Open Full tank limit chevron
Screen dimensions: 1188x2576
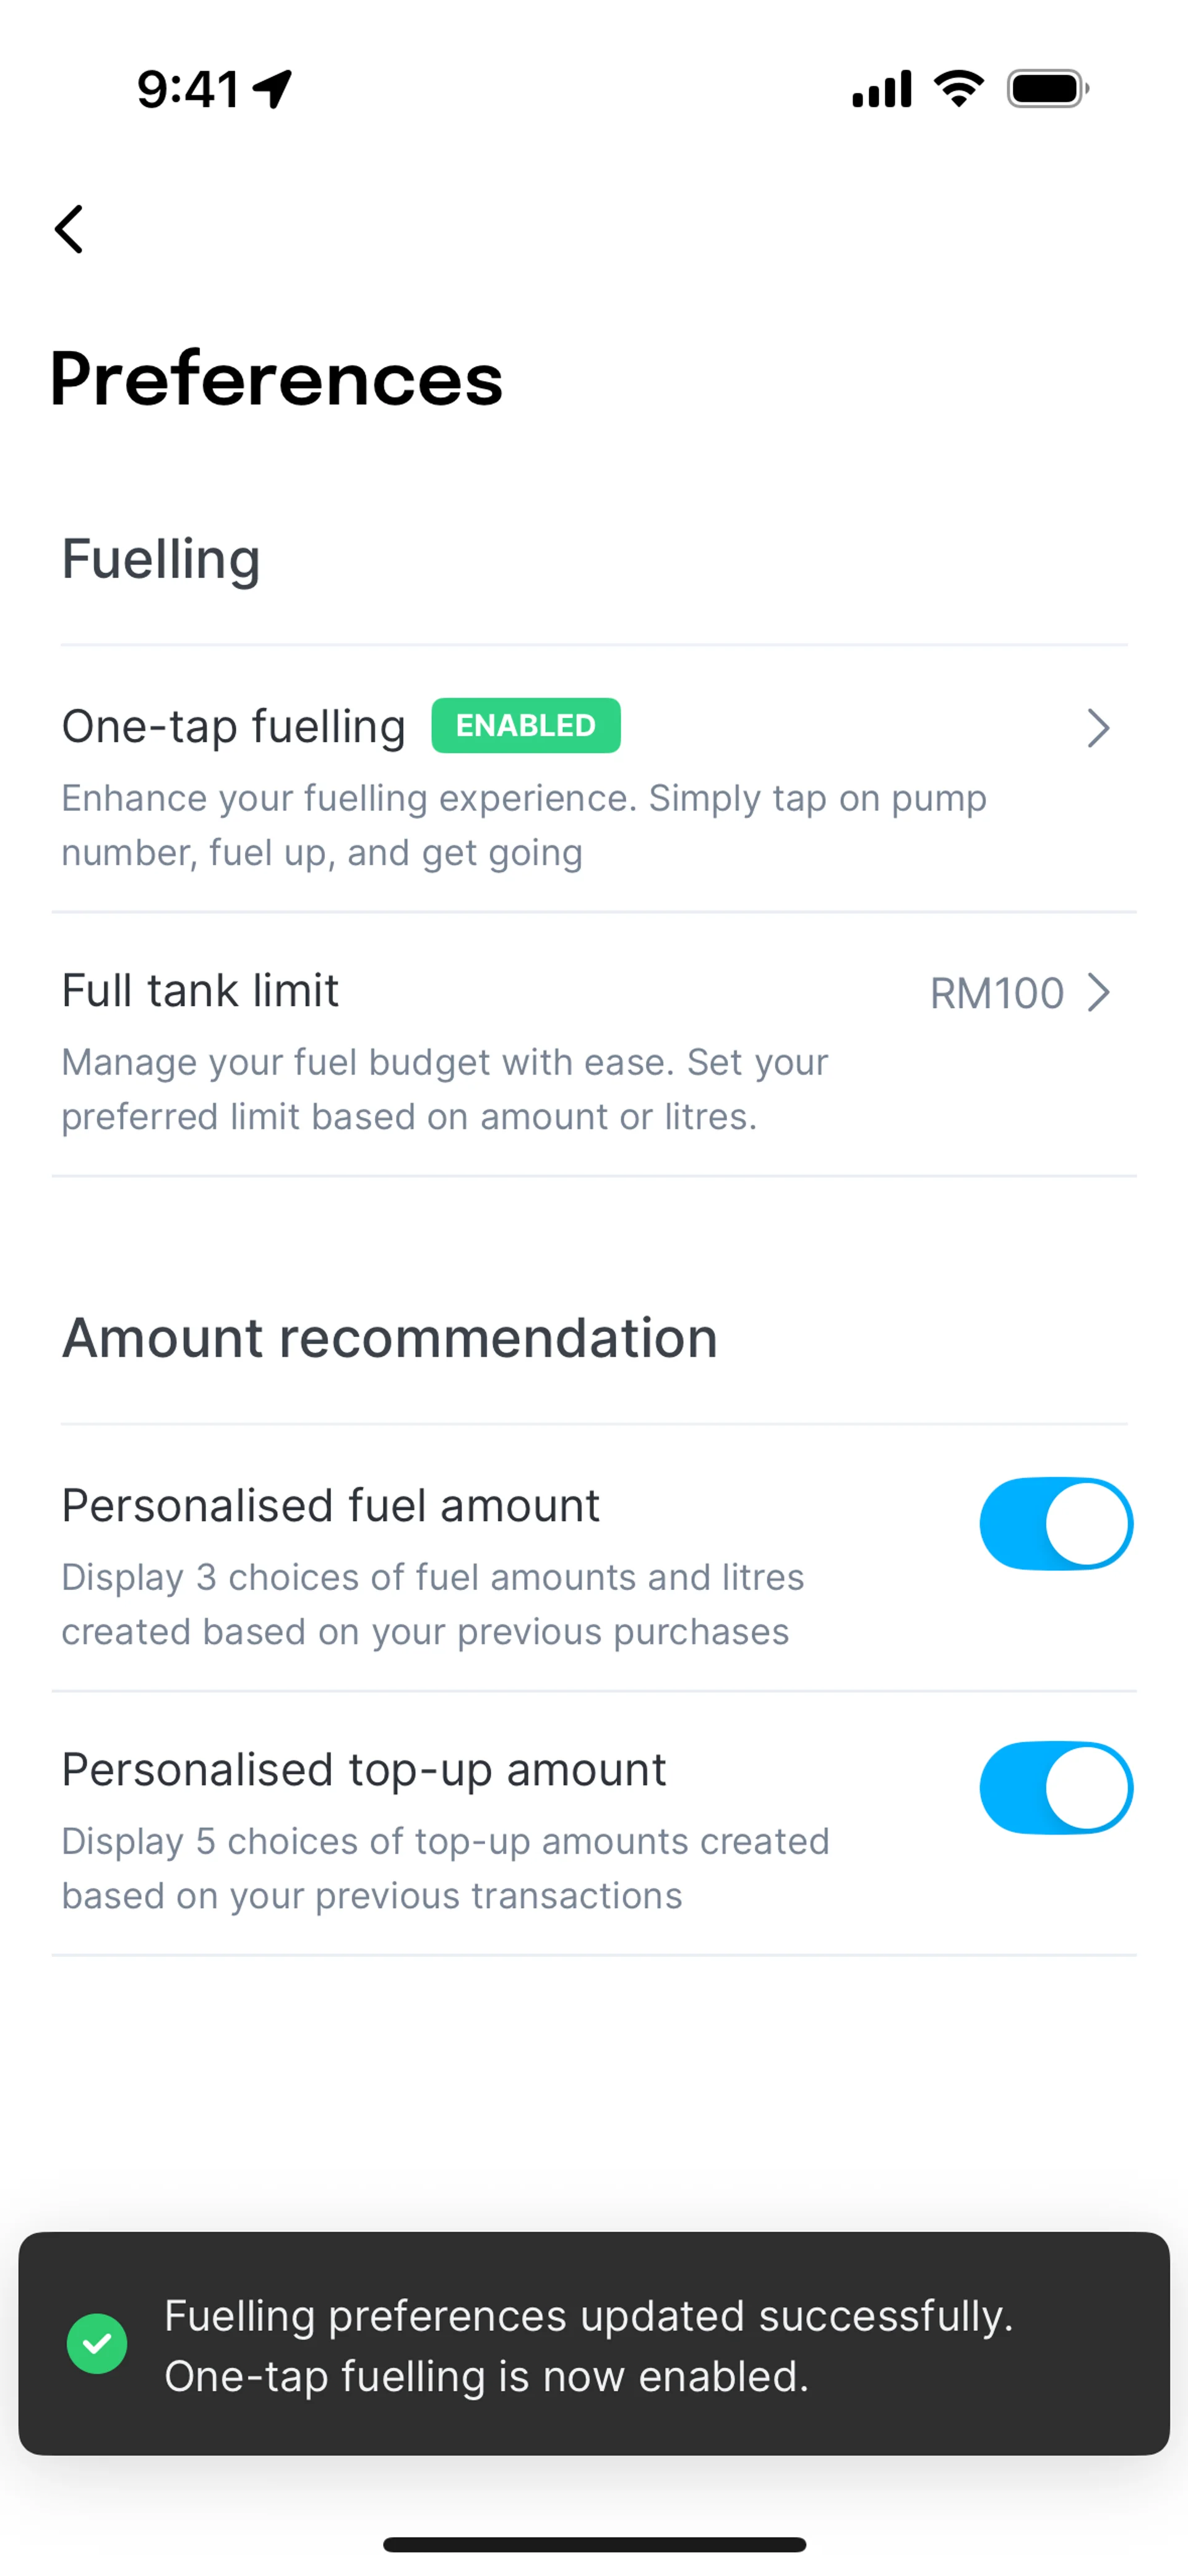tap(1098, 993)
